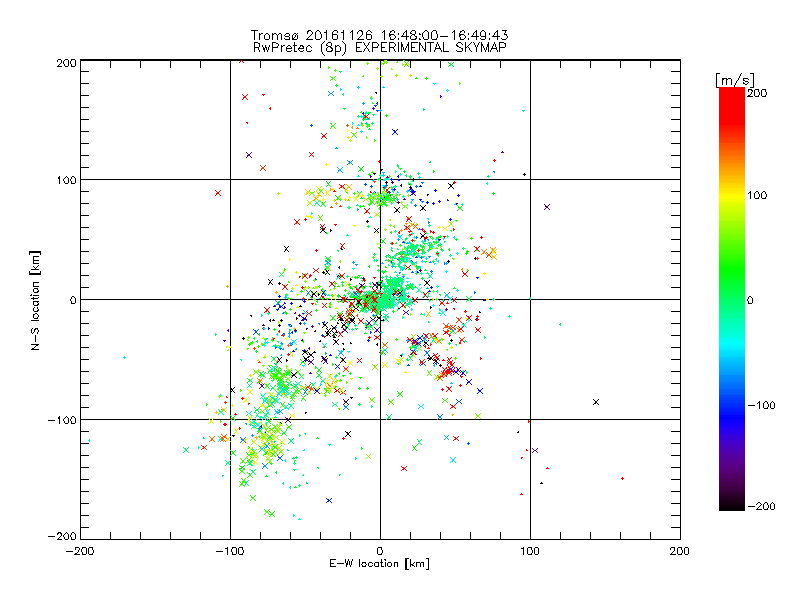Viewport: 800px width, 600px height.
Task: Click the -200 tick label on the N-S axis
Action: [x=62, y=536]
